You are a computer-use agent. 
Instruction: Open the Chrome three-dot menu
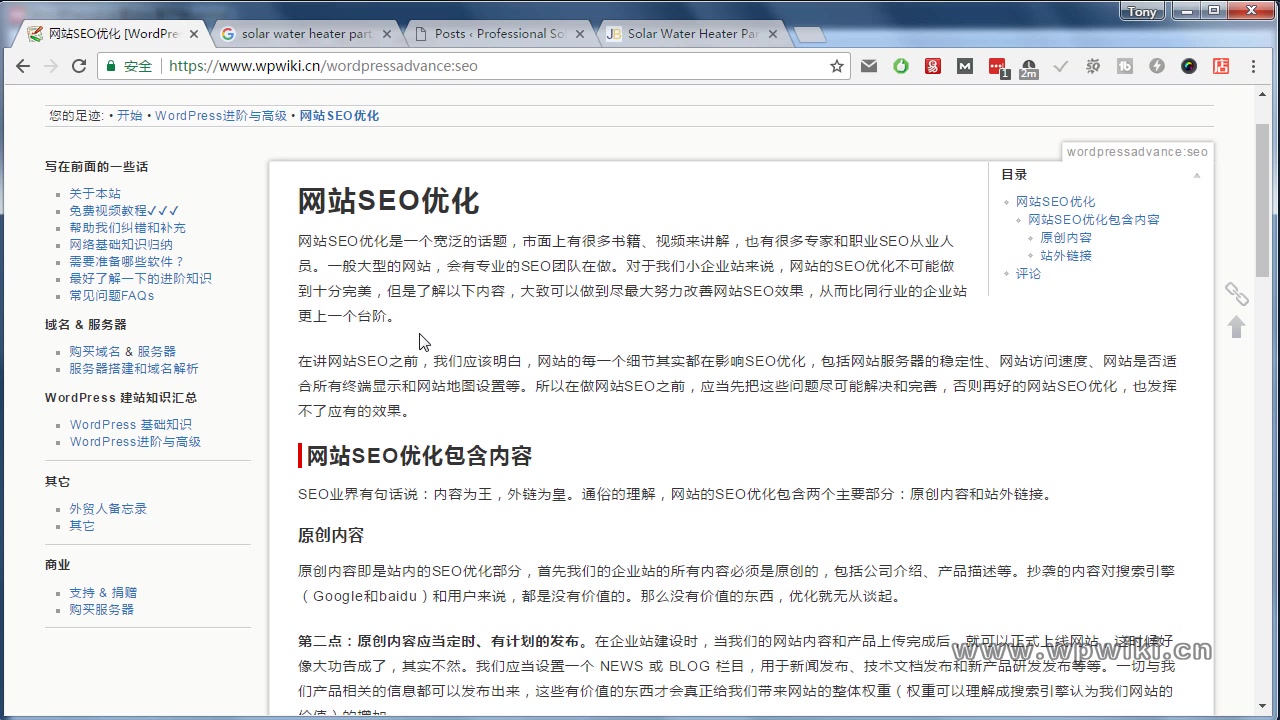[1254, 66]
